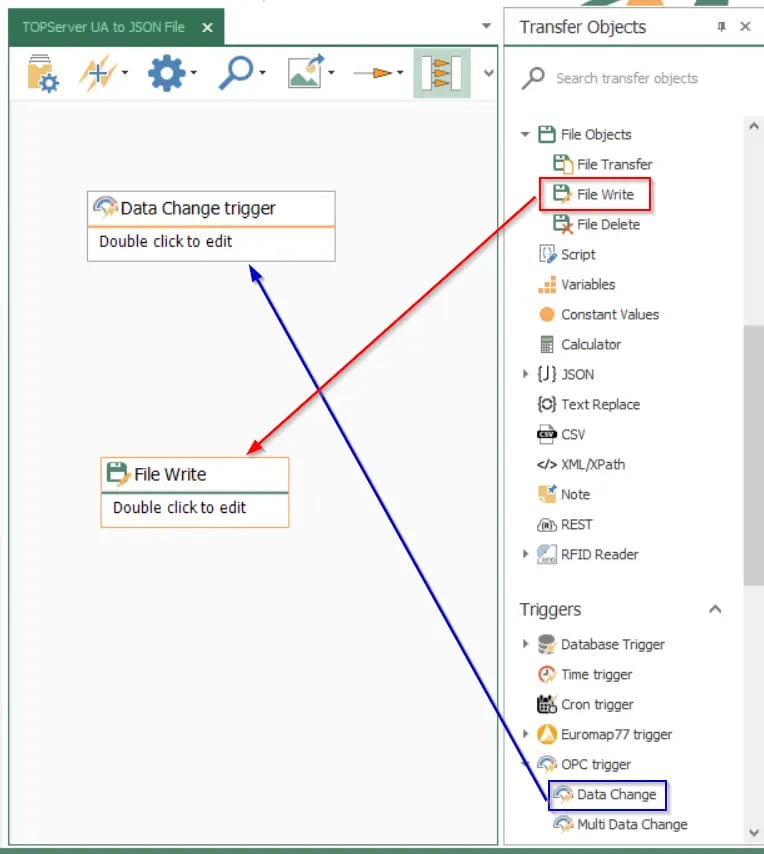Click the Note sticky icon

point(547,493)
